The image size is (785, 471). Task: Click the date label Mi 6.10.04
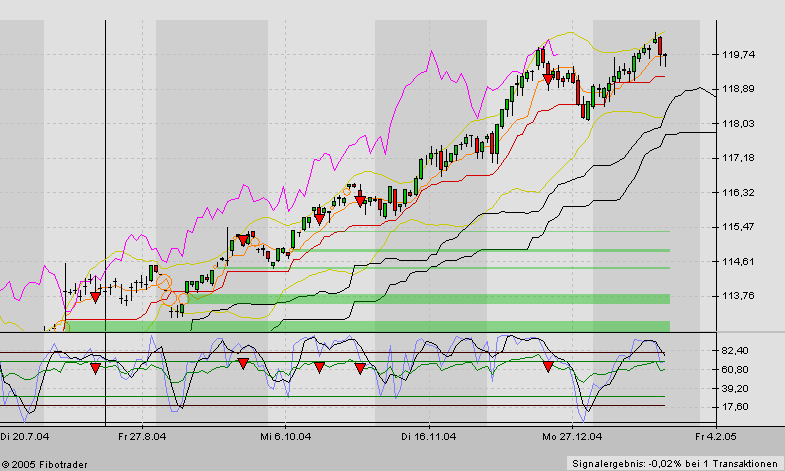pyautogui.click(x=285, y=437)
